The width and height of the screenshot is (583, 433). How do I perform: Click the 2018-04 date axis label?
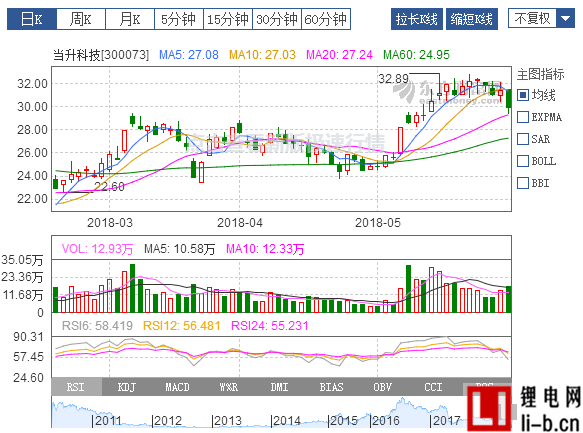click(x=240, y=223)
